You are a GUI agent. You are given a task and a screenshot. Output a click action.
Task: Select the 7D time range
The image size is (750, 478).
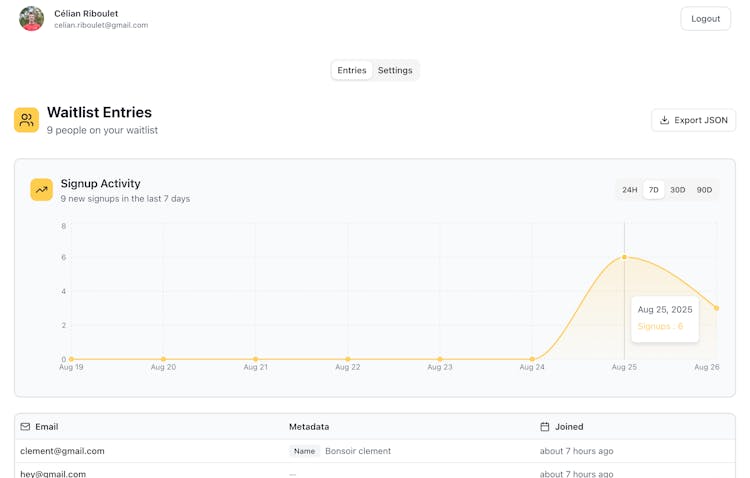tap(654, 190)
